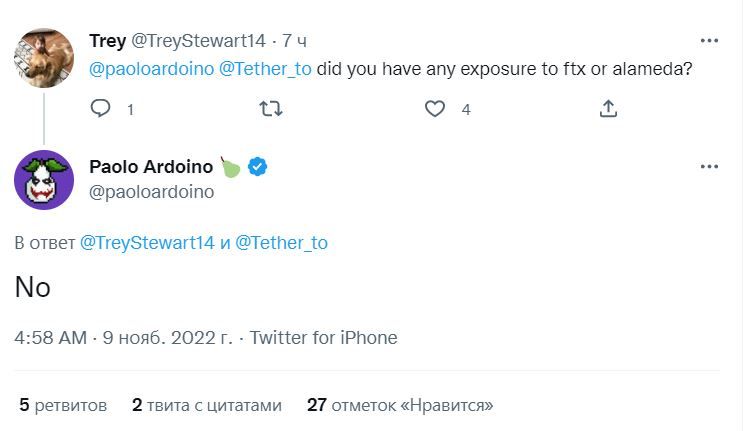Click the share icon on Trey's tweet
This screenshot has height=431, width=746.
[x=608, y=108]
